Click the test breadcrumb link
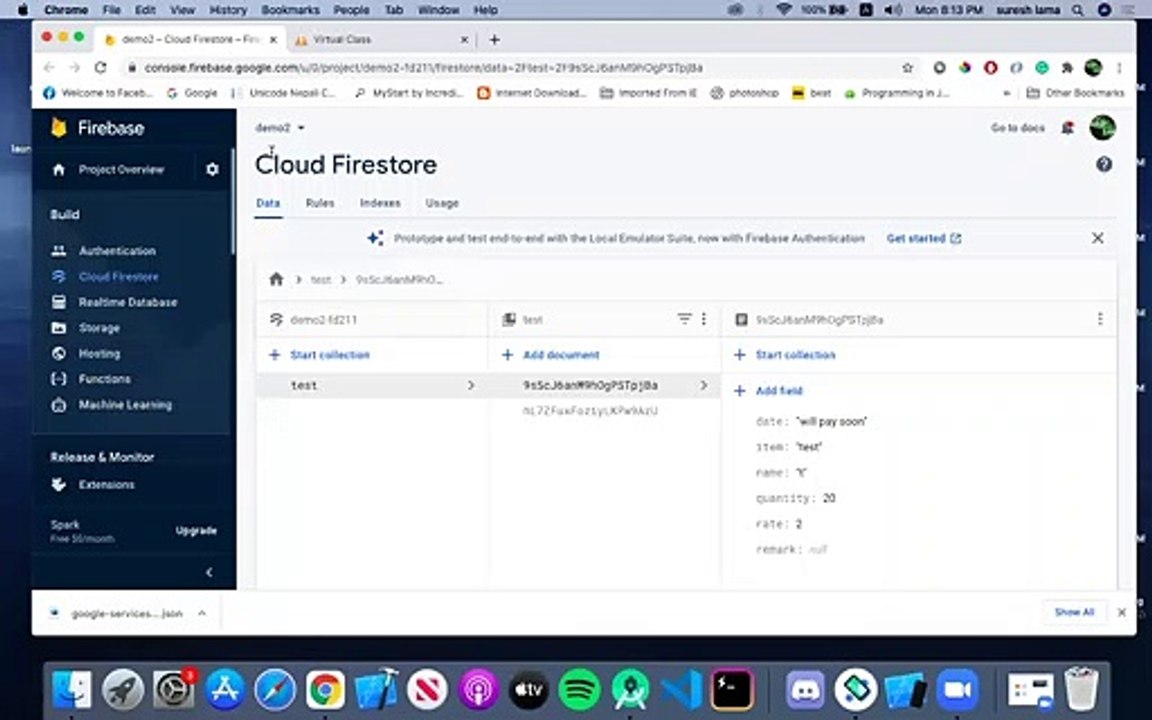 [320, 280]
